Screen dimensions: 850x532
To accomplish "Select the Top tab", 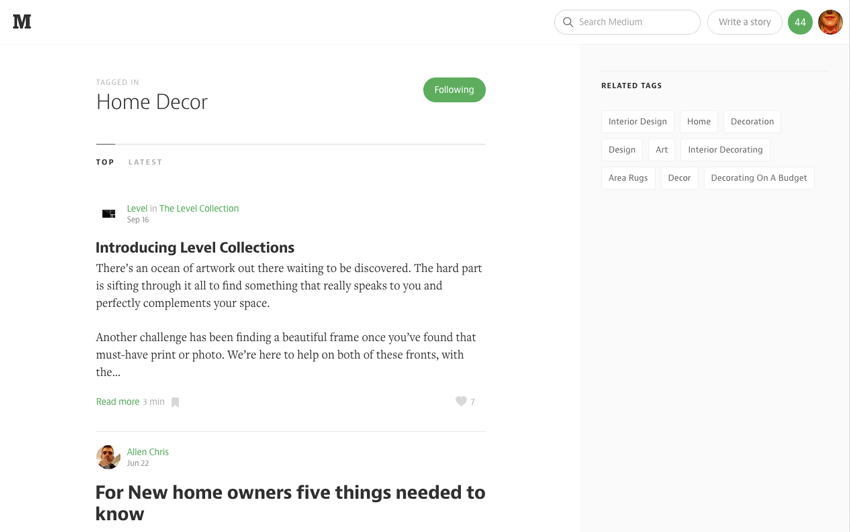I will [x=105, y=162].
